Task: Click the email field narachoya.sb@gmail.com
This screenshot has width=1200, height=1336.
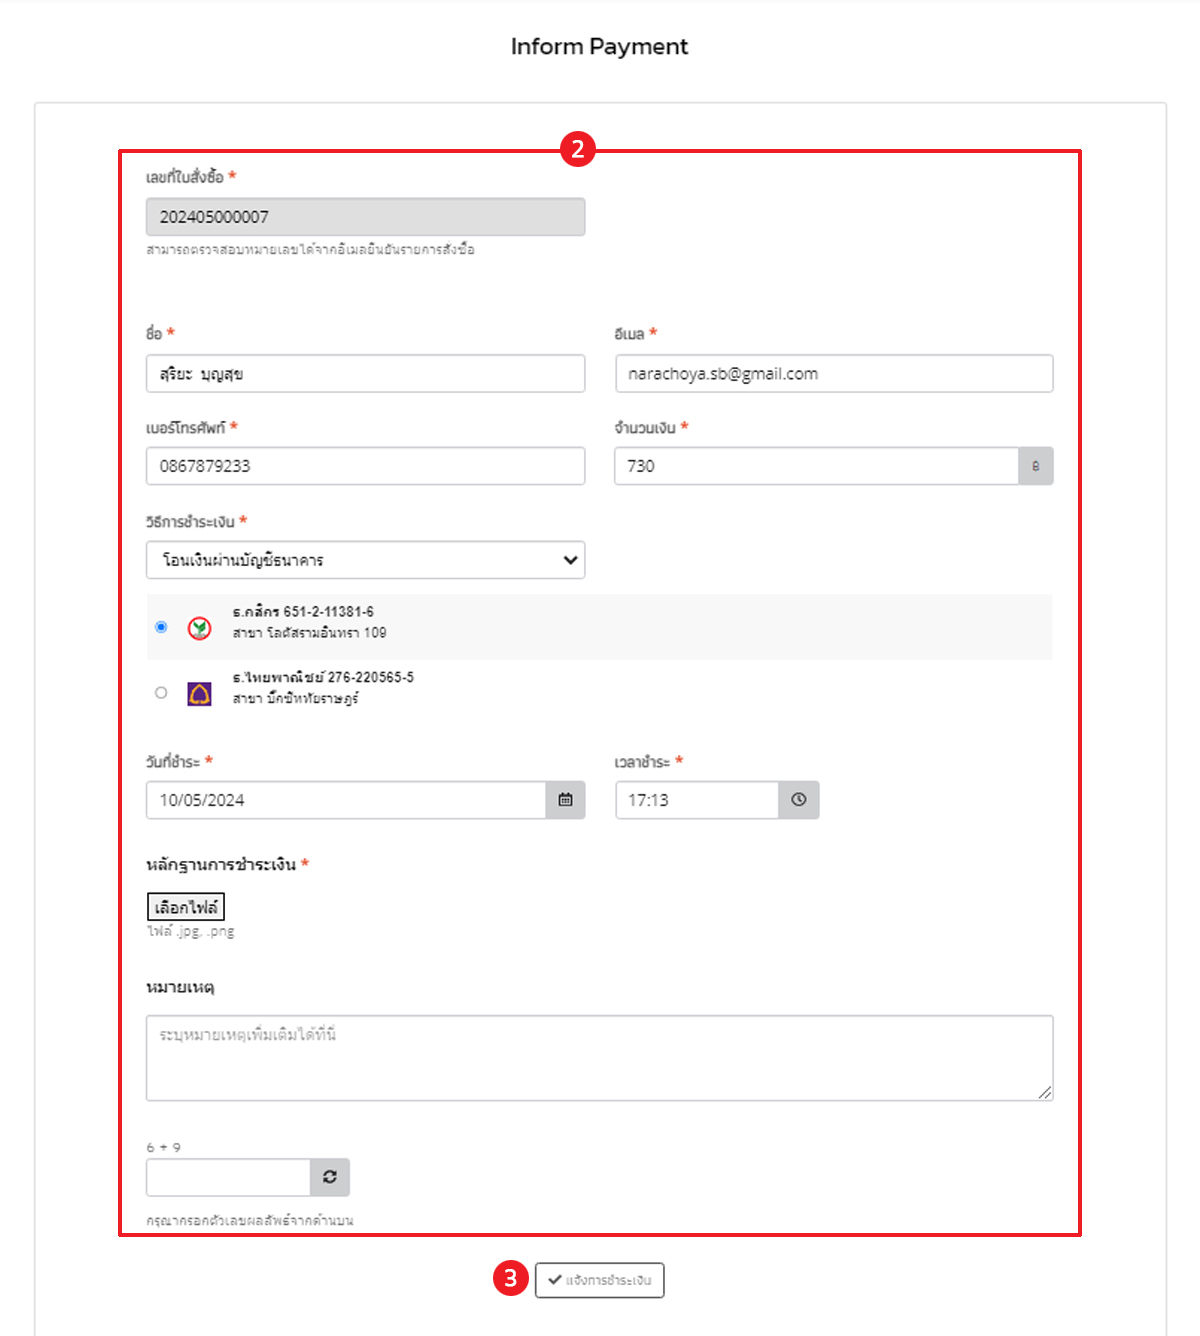Action: (833, 374)
